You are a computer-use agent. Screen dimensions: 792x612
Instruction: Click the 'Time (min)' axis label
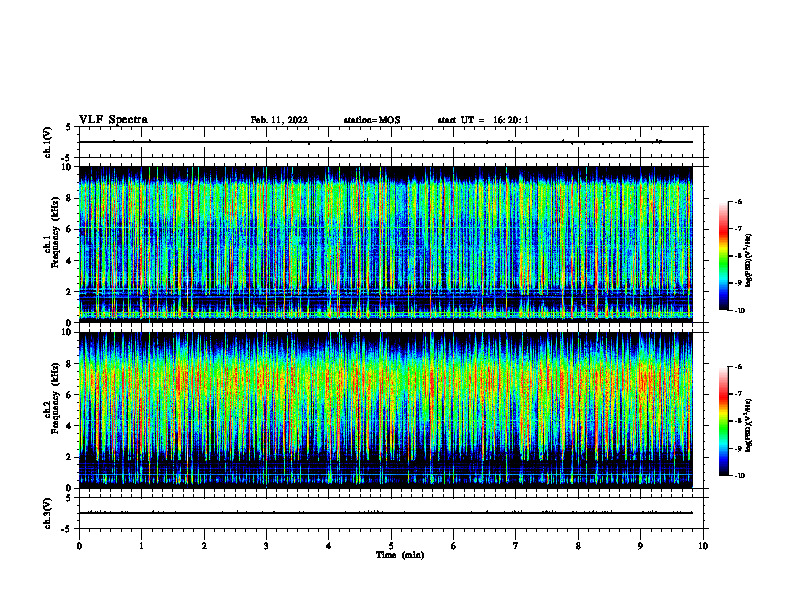tap(400, 555)
